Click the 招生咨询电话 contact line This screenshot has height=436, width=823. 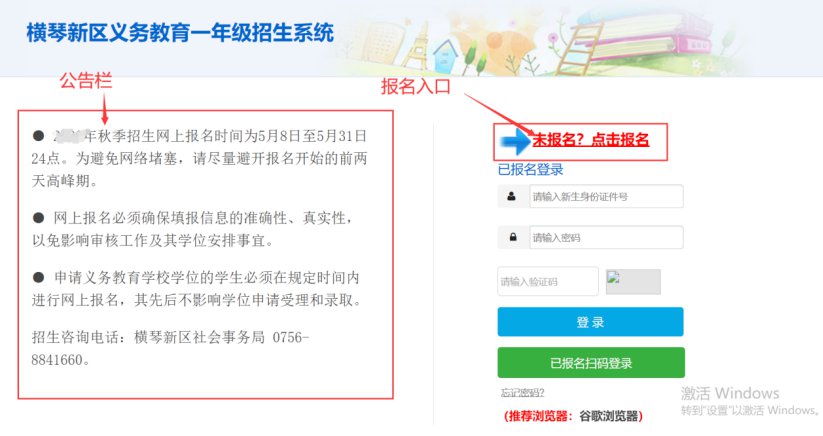pos(171,348)
